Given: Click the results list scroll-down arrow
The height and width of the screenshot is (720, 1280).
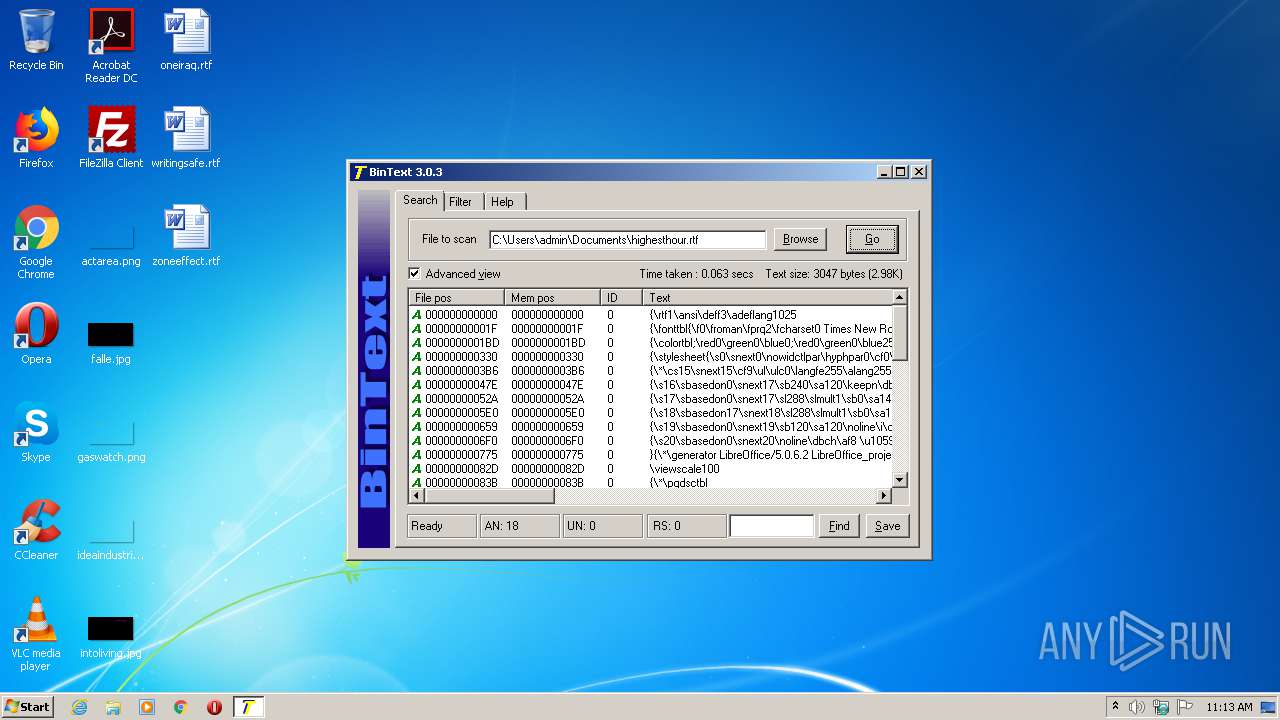Looking at the screenshot, I should 900,480.
